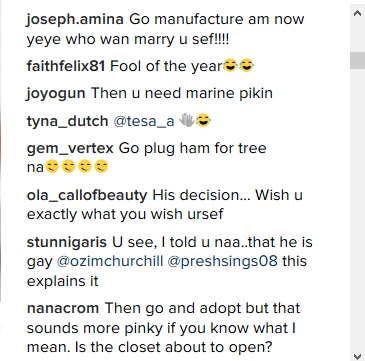Click the laughing emoji after 'Fool of the year'

pyautogui.click(x=229, y=66)
